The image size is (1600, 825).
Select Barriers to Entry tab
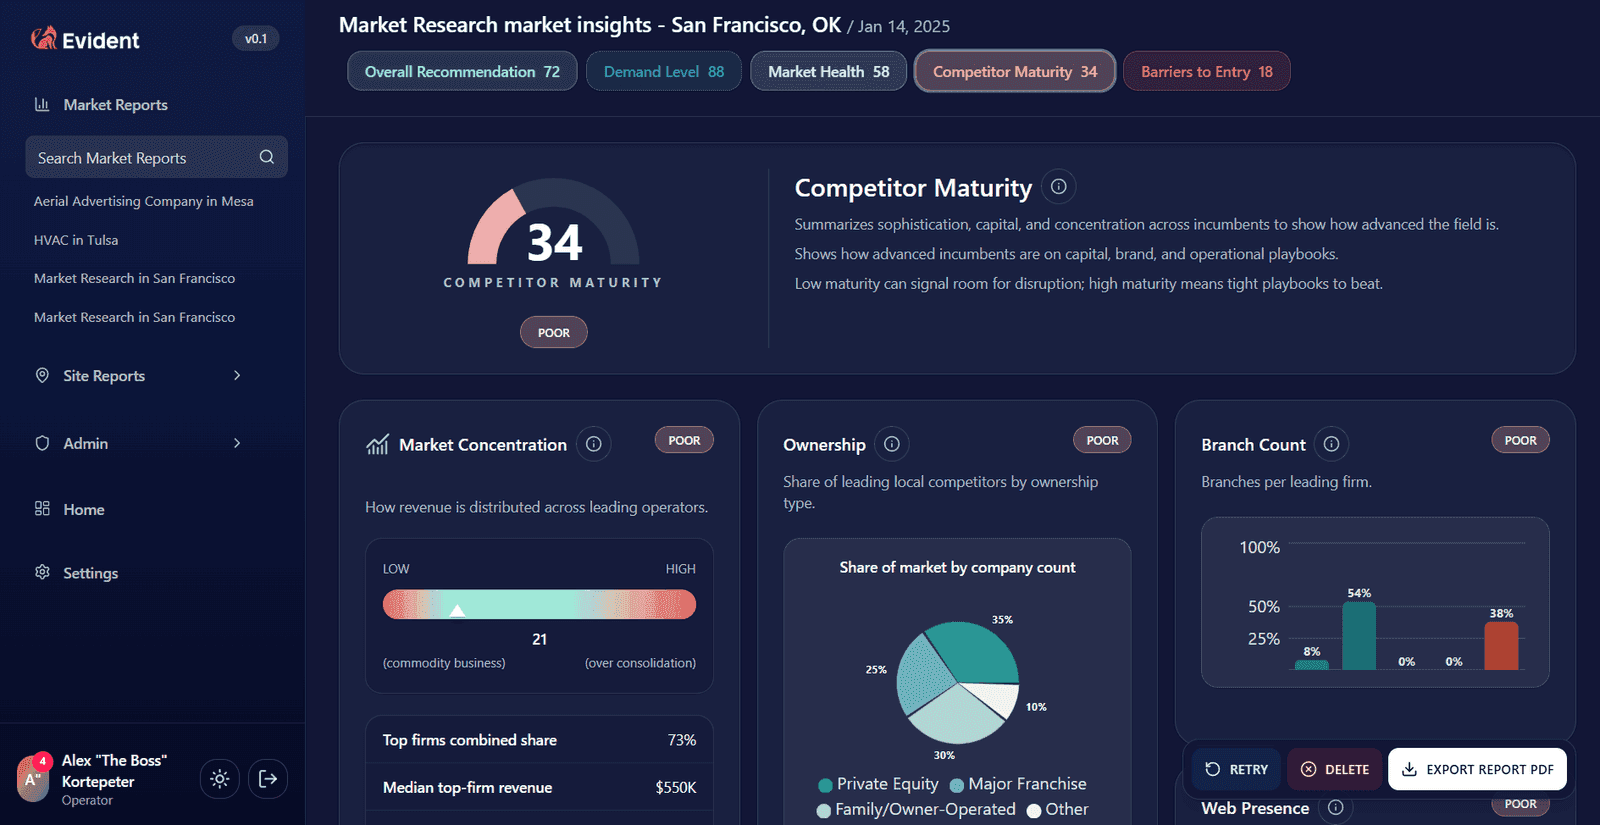click(x=1206, y=72)
